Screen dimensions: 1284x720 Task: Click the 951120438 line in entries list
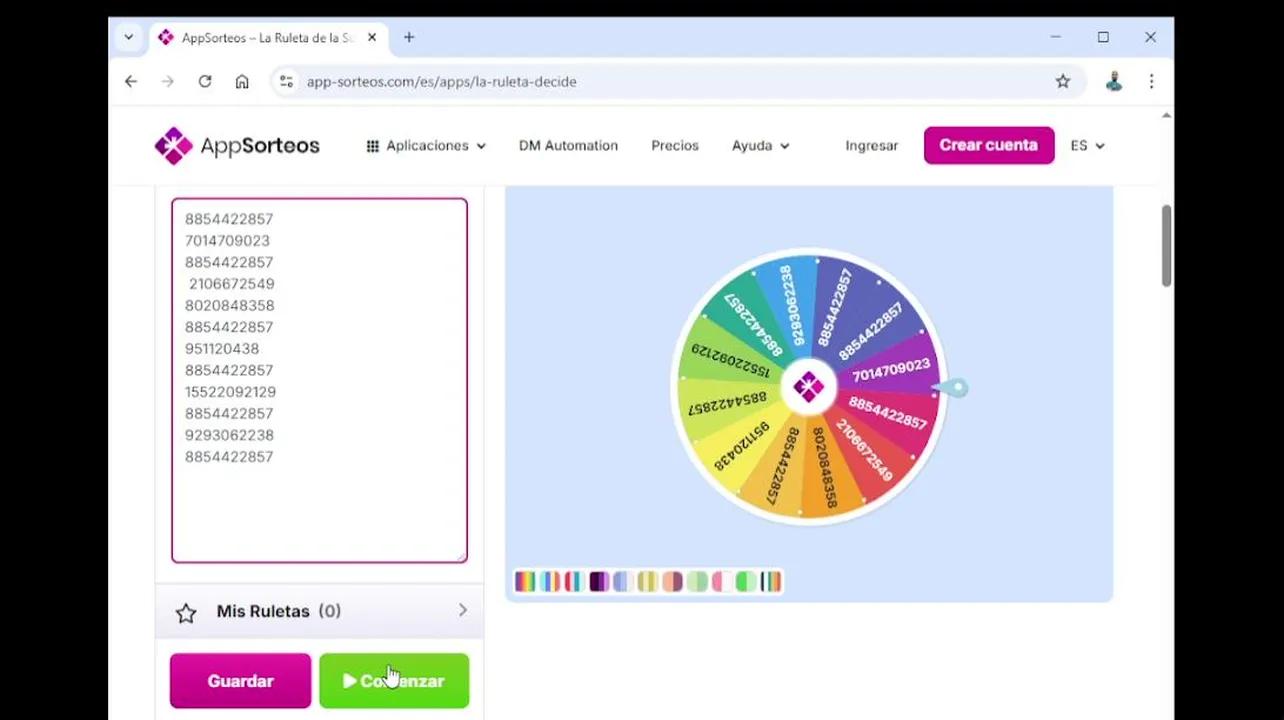pyautogui.click(x=222, y=349)
